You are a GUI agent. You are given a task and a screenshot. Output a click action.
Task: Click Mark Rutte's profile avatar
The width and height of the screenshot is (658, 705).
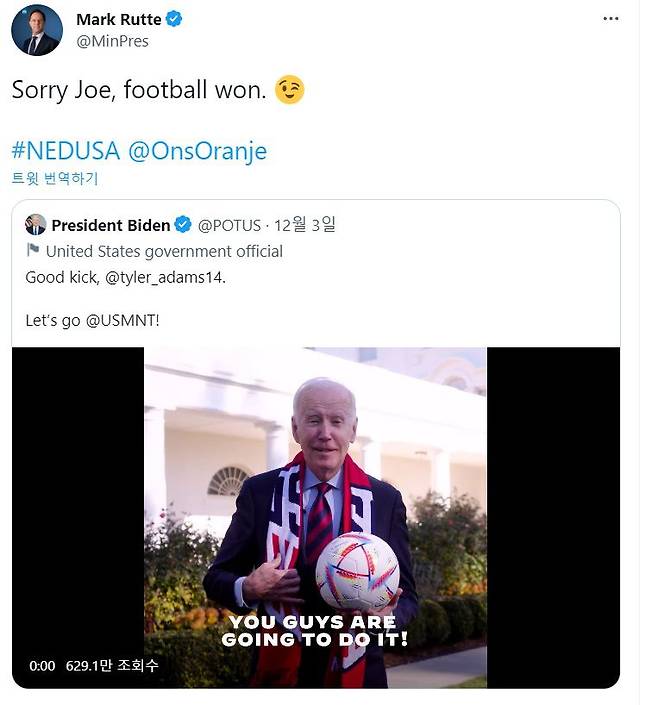click(x=37, y=30)
